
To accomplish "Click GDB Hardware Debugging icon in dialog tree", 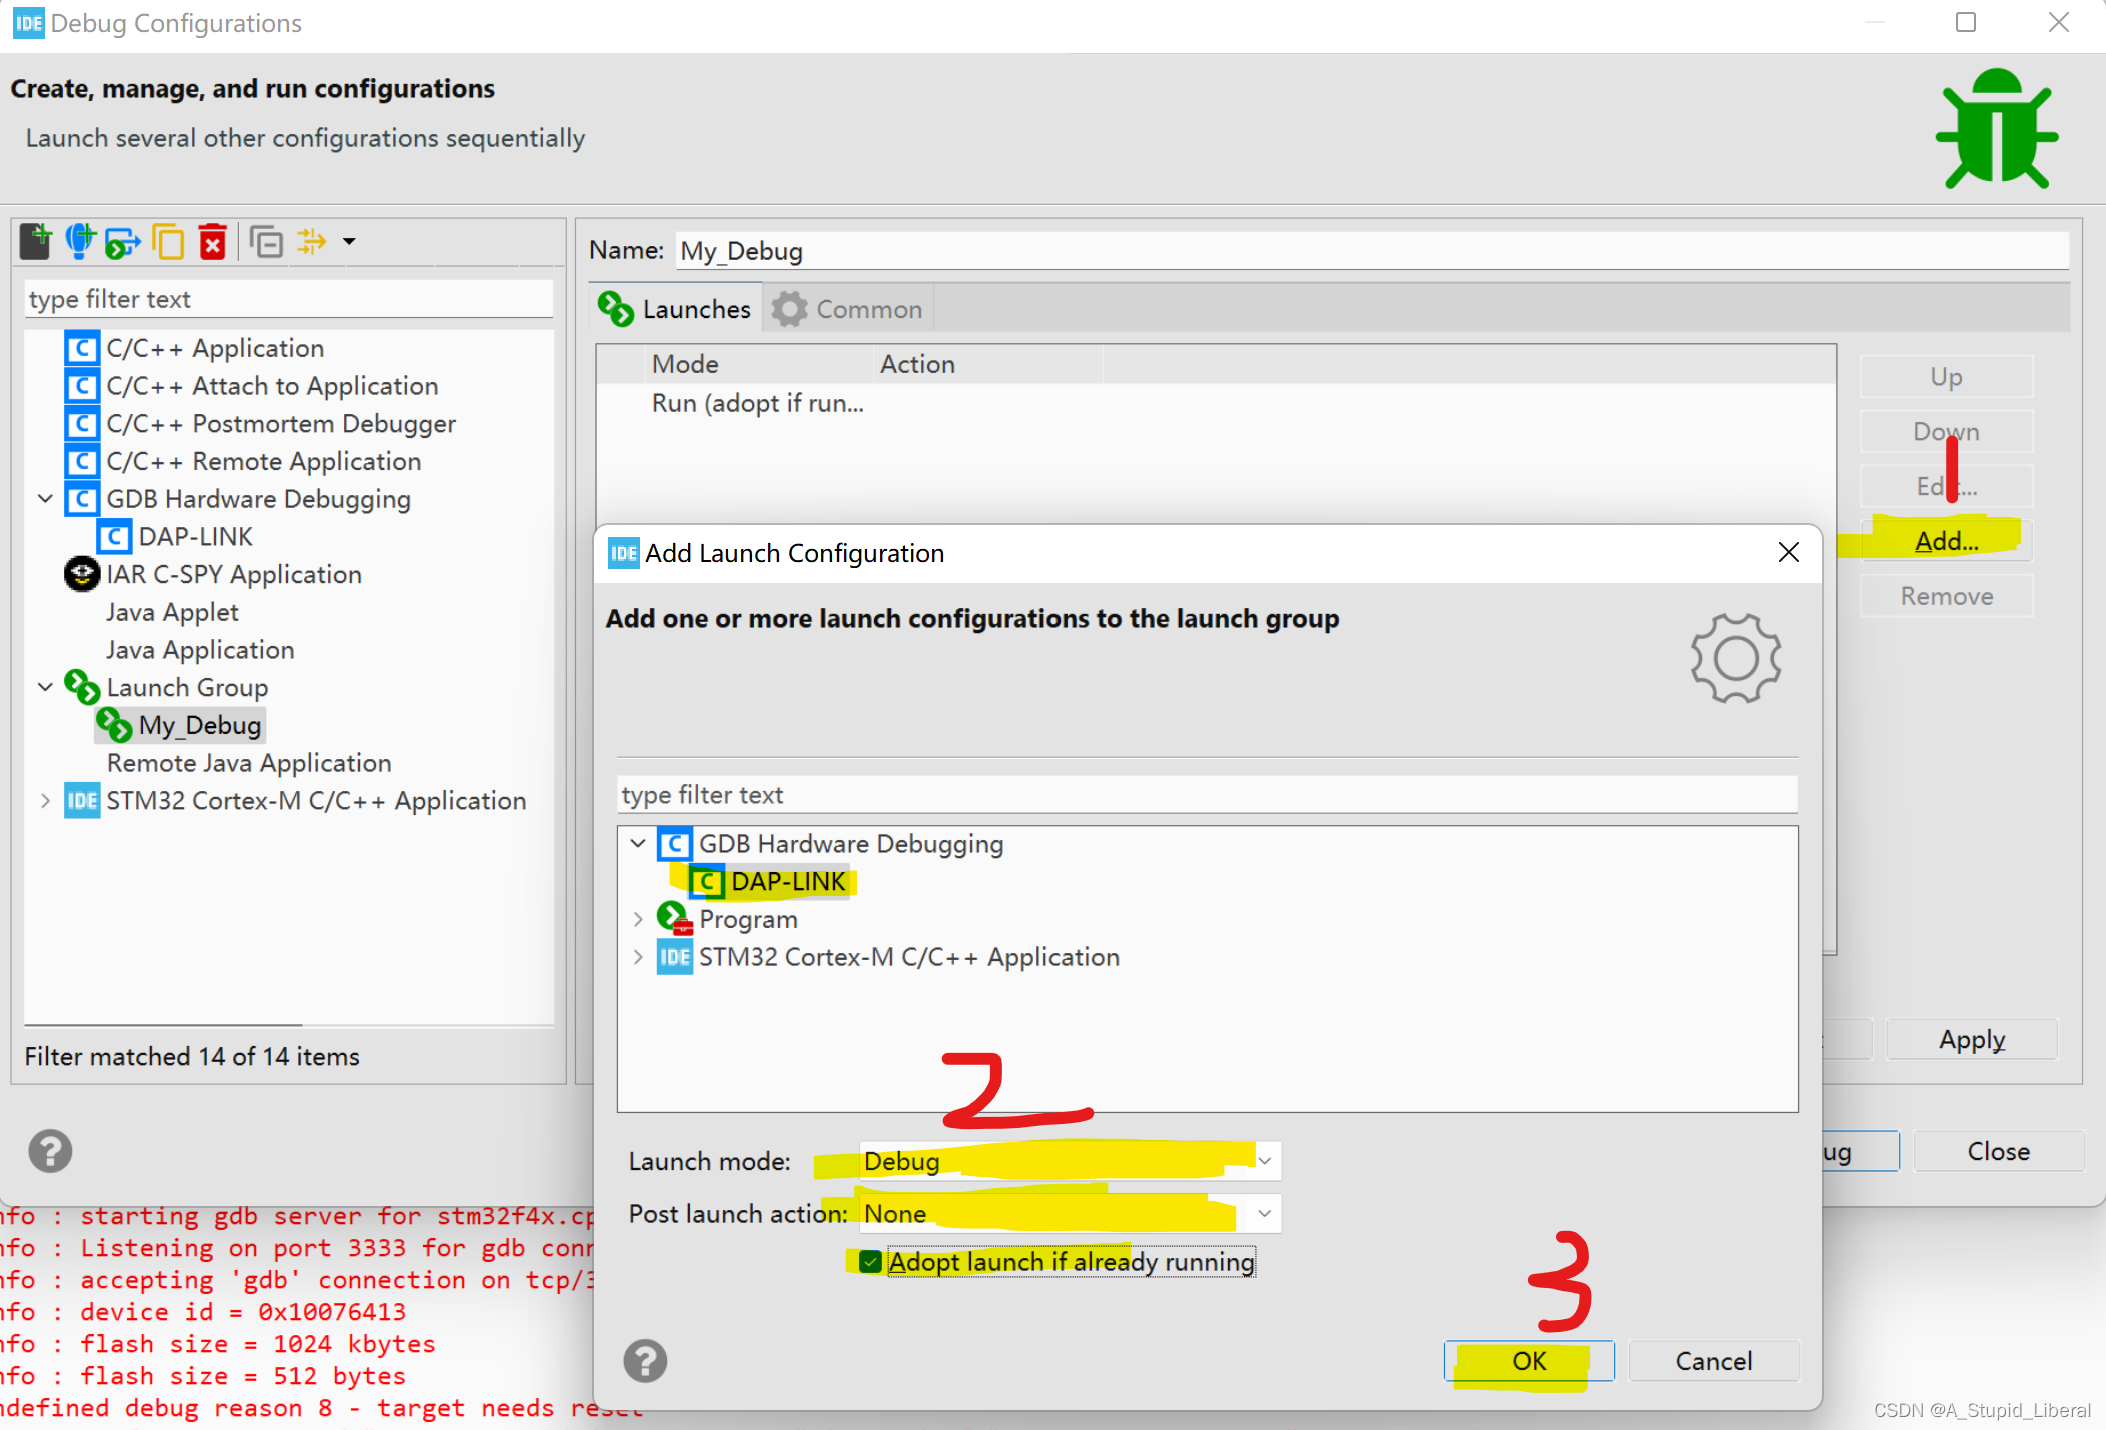I will (674, 844).
